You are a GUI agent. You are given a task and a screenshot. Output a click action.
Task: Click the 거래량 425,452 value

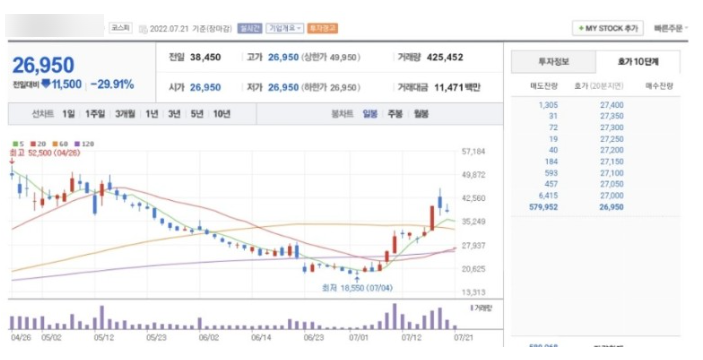[445, 57]
